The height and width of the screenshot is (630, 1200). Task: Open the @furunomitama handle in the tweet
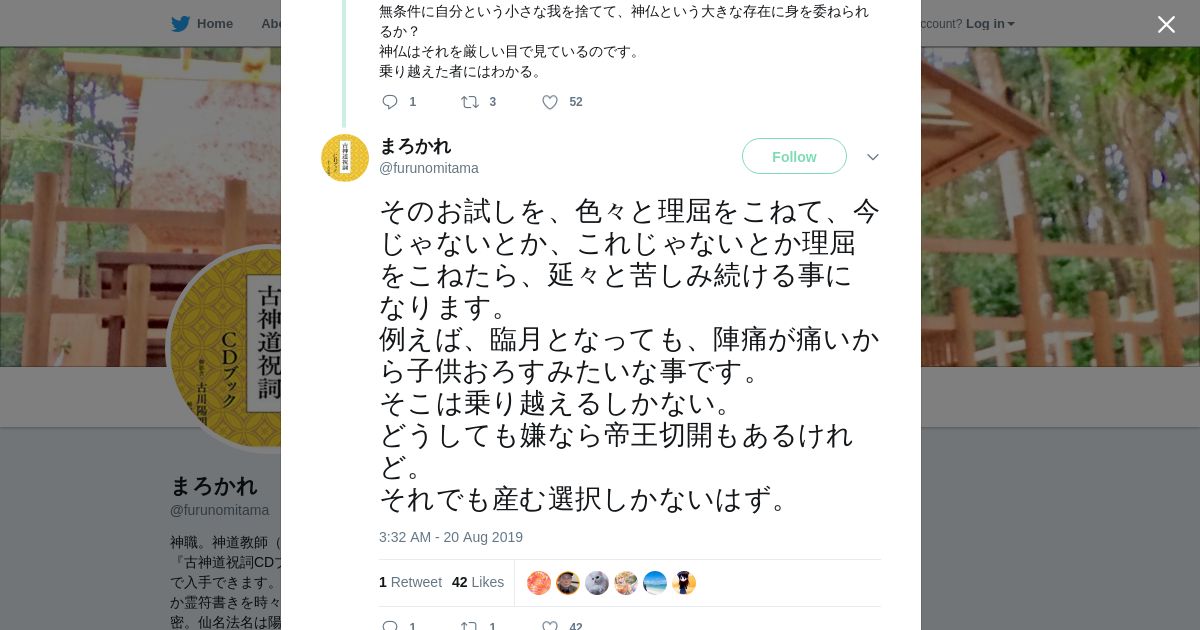click(x=429, y=168)
